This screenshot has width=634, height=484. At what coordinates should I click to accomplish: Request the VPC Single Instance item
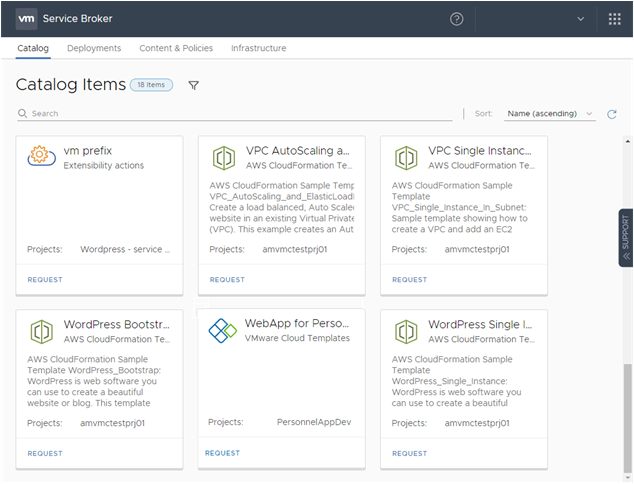pos(409,280)
